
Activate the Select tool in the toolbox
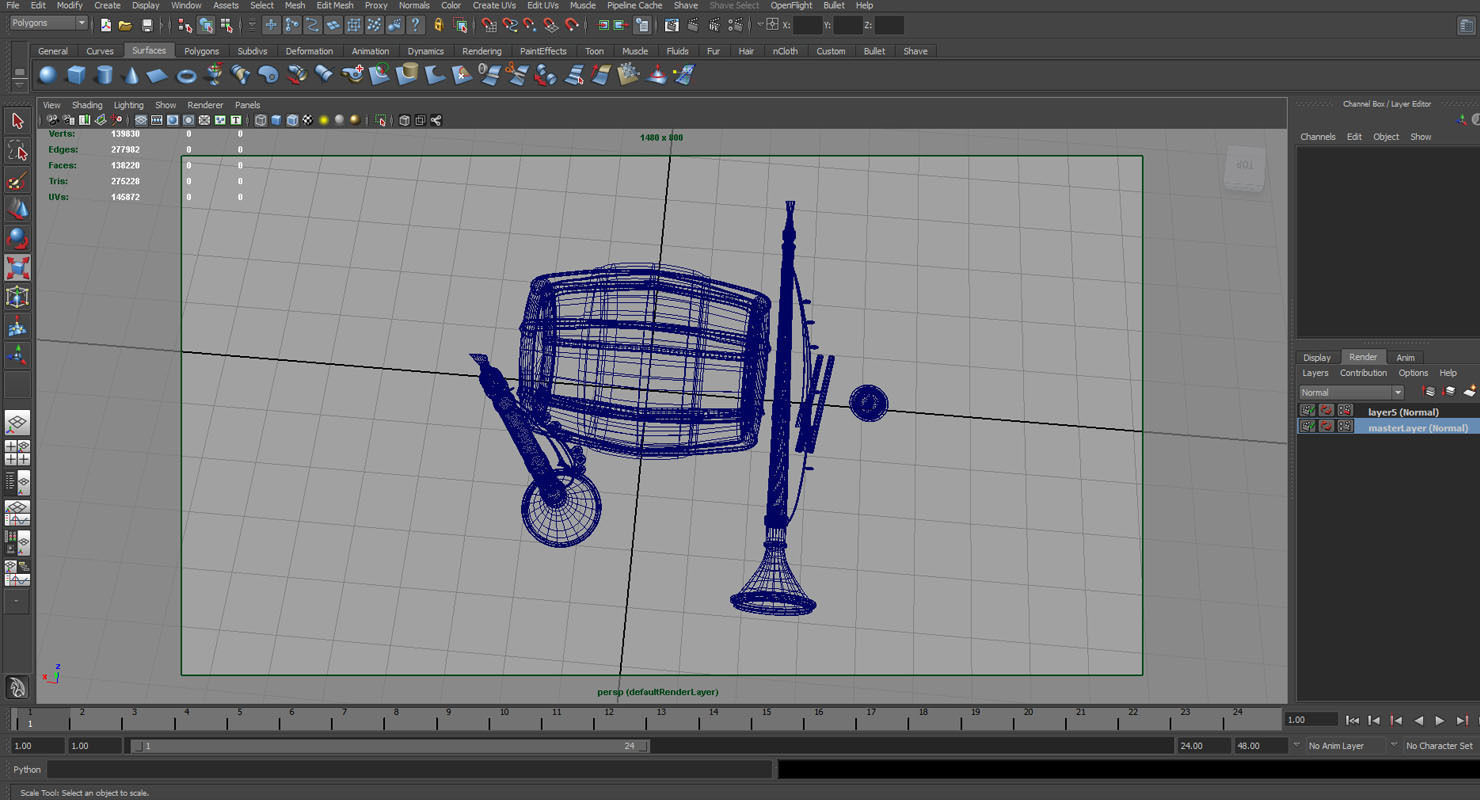coord(17,121)
